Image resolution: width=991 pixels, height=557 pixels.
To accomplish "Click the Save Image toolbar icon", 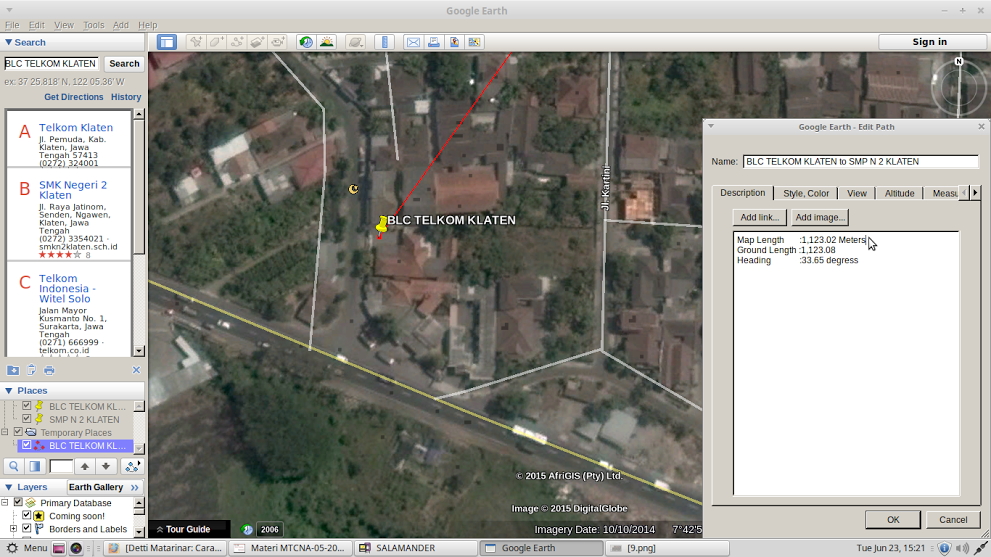I will point(454,42).
